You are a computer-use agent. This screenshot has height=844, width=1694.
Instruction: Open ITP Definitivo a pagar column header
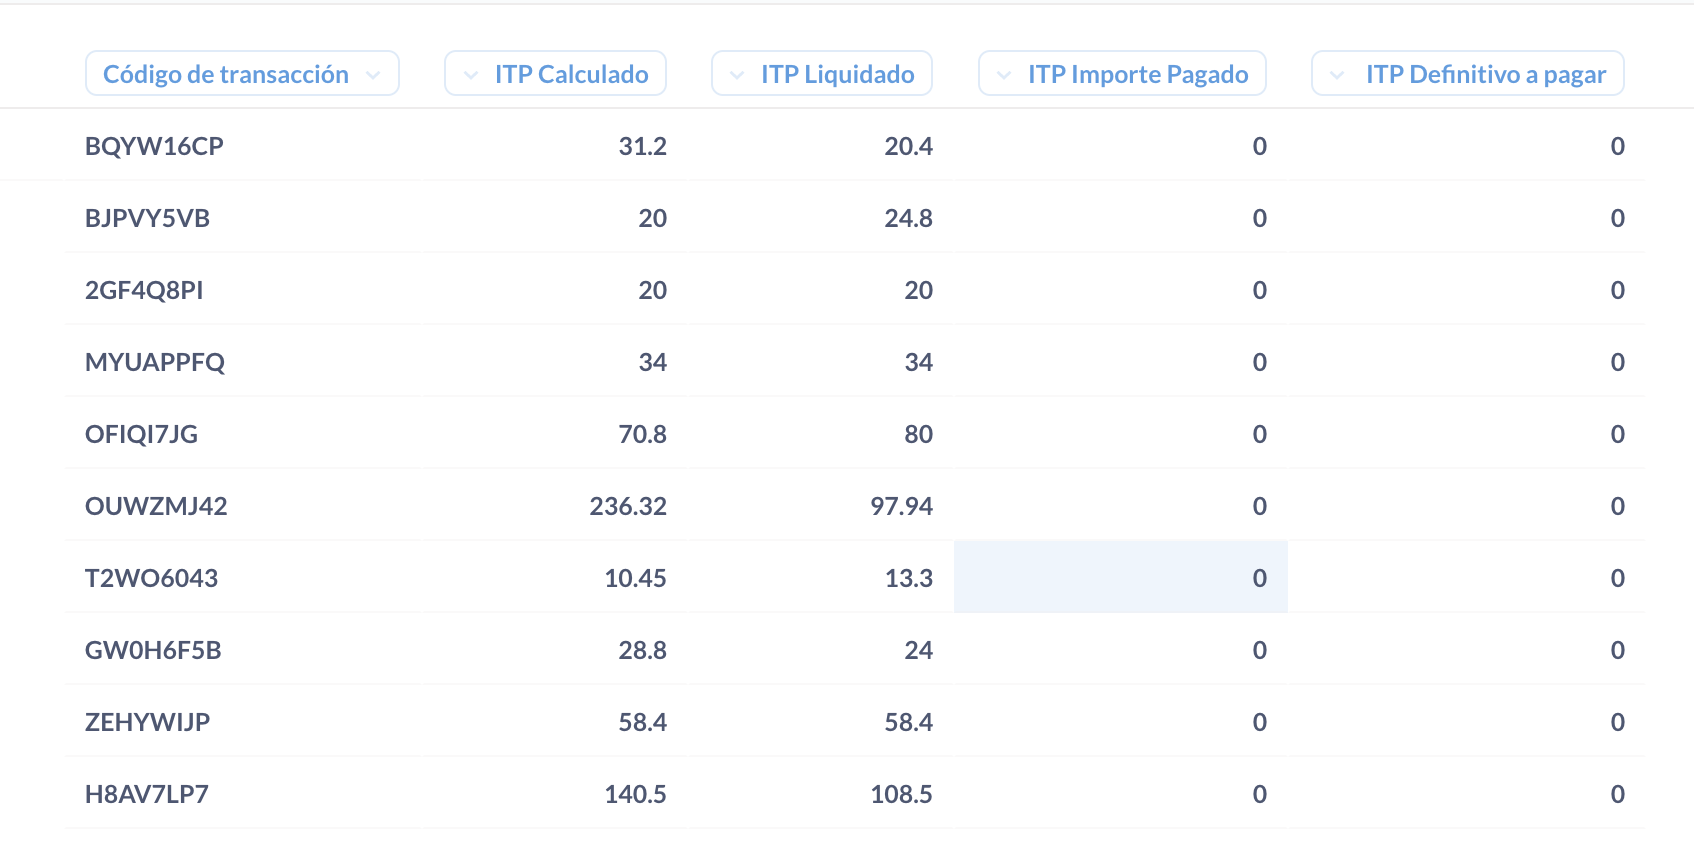(1485, 74)
